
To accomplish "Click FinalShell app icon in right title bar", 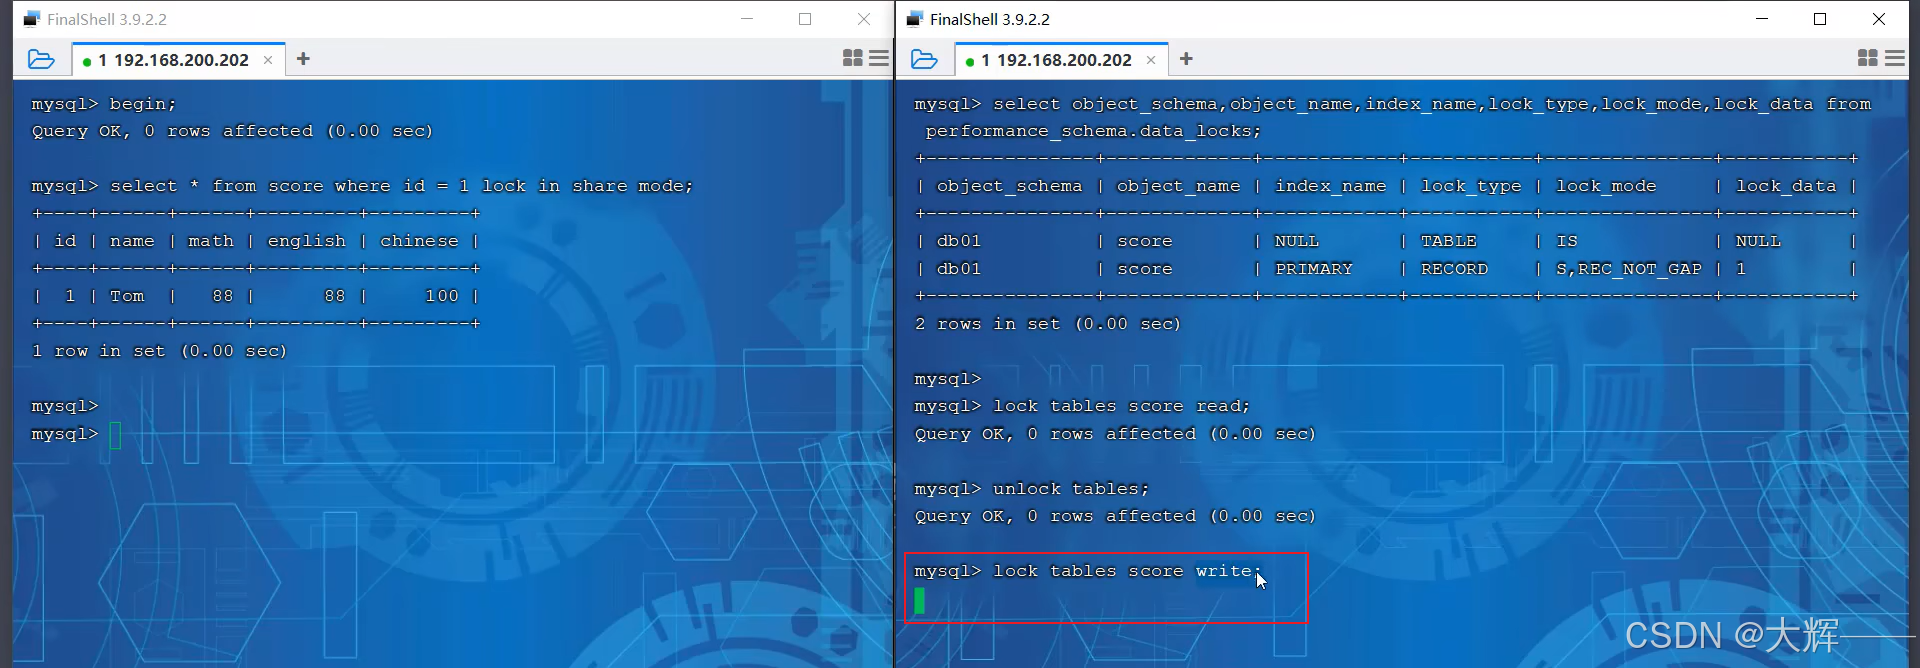I will pos(915,19).
